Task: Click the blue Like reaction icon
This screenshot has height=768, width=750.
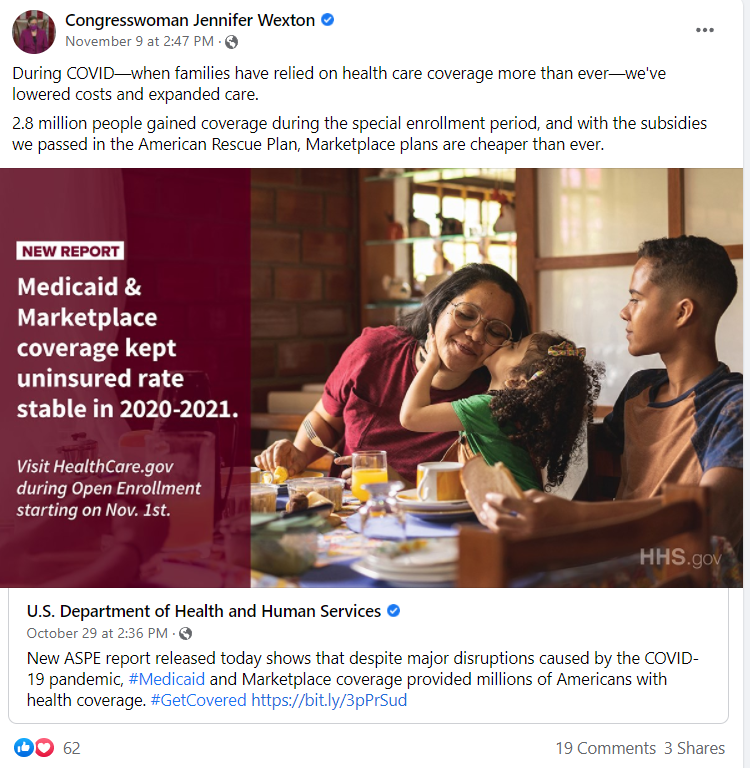Action: coord(23,747)
